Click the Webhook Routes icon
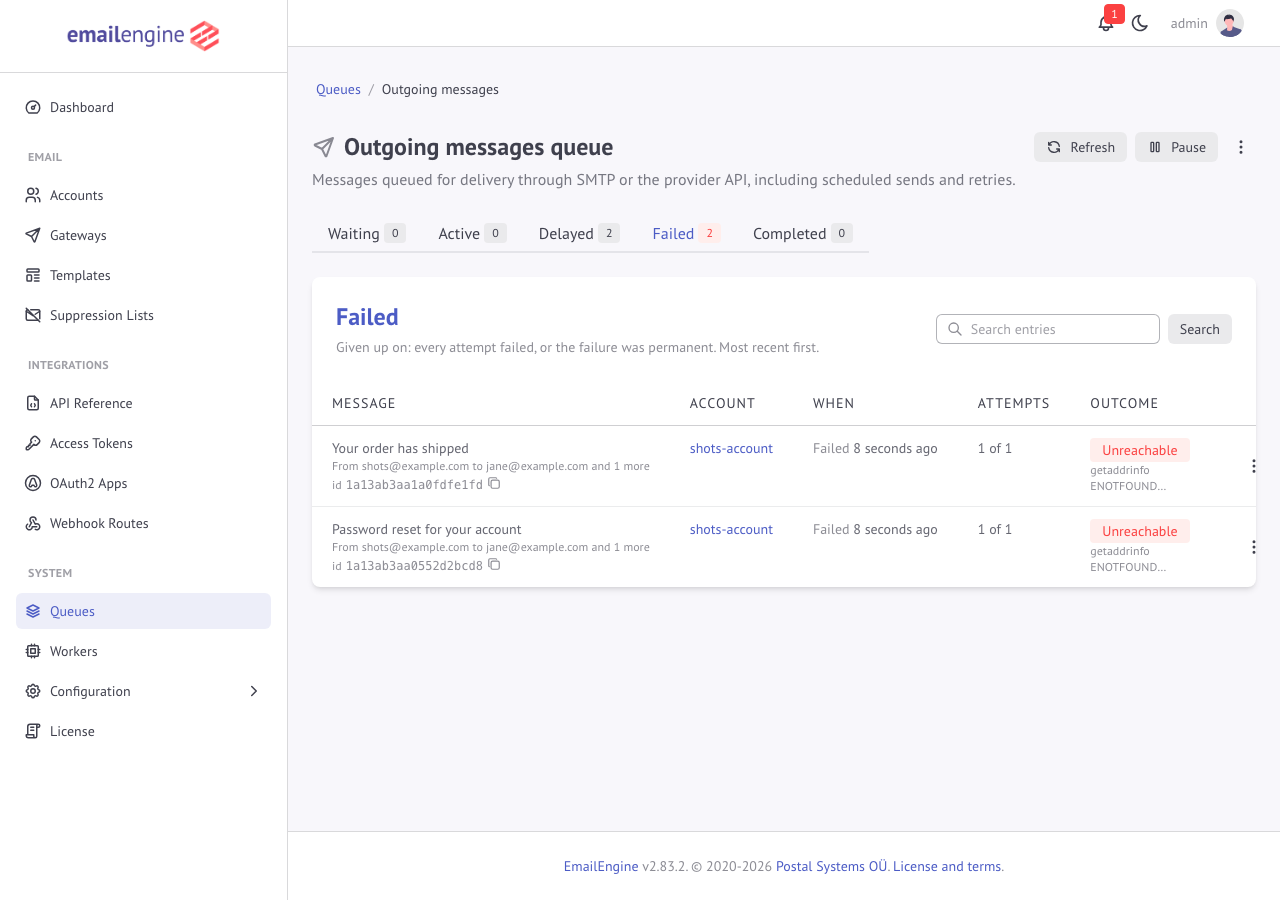 point(33,523)
